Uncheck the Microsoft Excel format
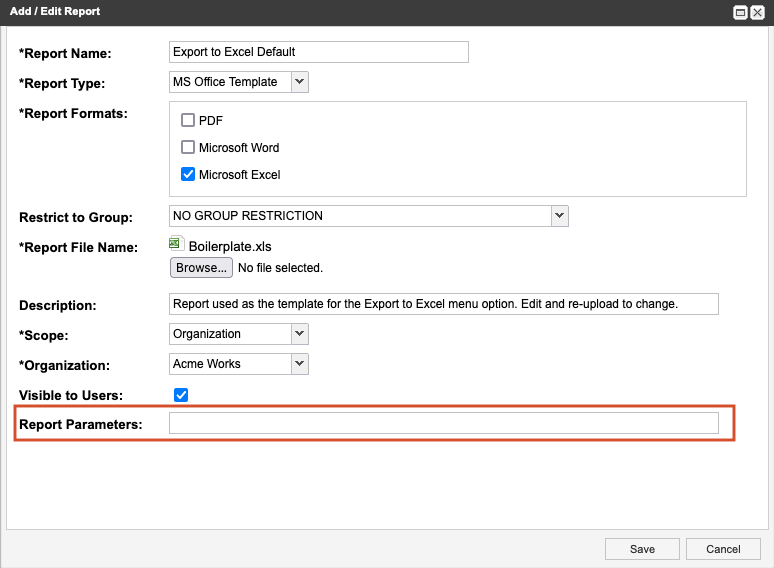Image resolution: width=774 pixels, height=568 pixels. 188,174
